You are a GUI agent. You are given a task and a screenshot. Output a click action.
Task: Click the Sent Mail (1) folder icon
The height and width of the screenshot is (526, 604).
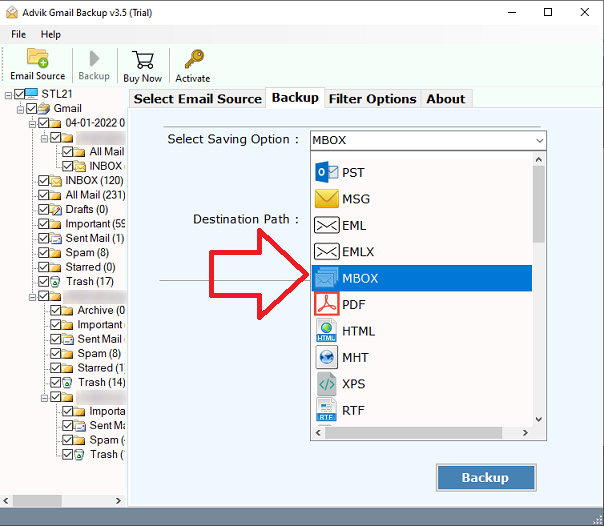point(55,238)
